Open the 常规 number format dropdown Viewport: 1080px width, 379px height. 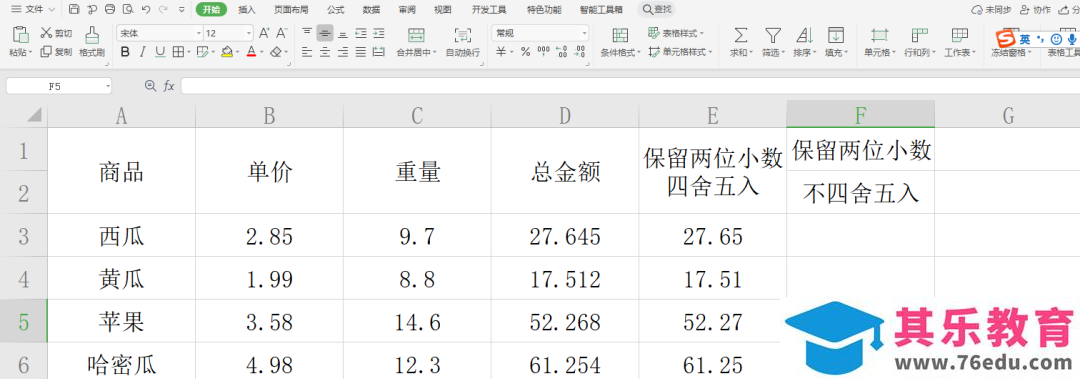[585, 33]
